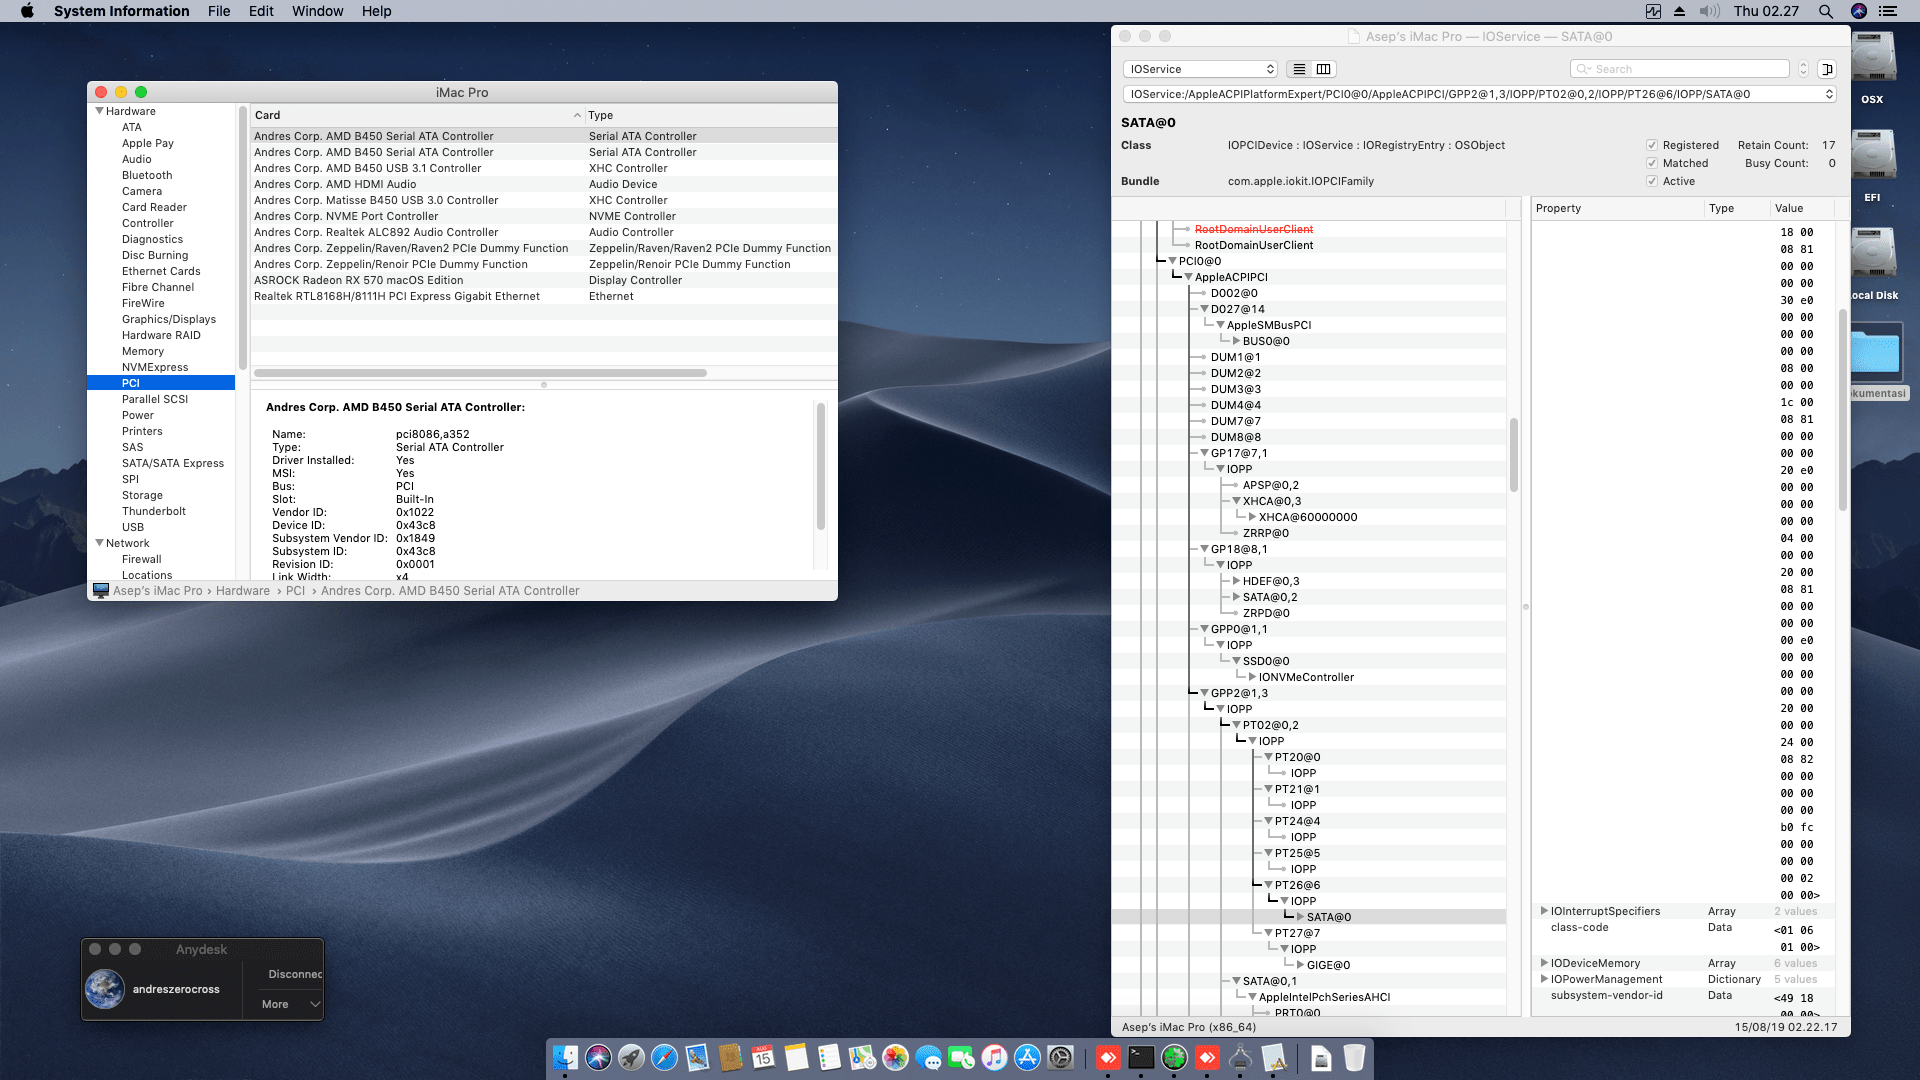
Task: Click the property list vertical scrollbar
Action: tap(1842, 410)
